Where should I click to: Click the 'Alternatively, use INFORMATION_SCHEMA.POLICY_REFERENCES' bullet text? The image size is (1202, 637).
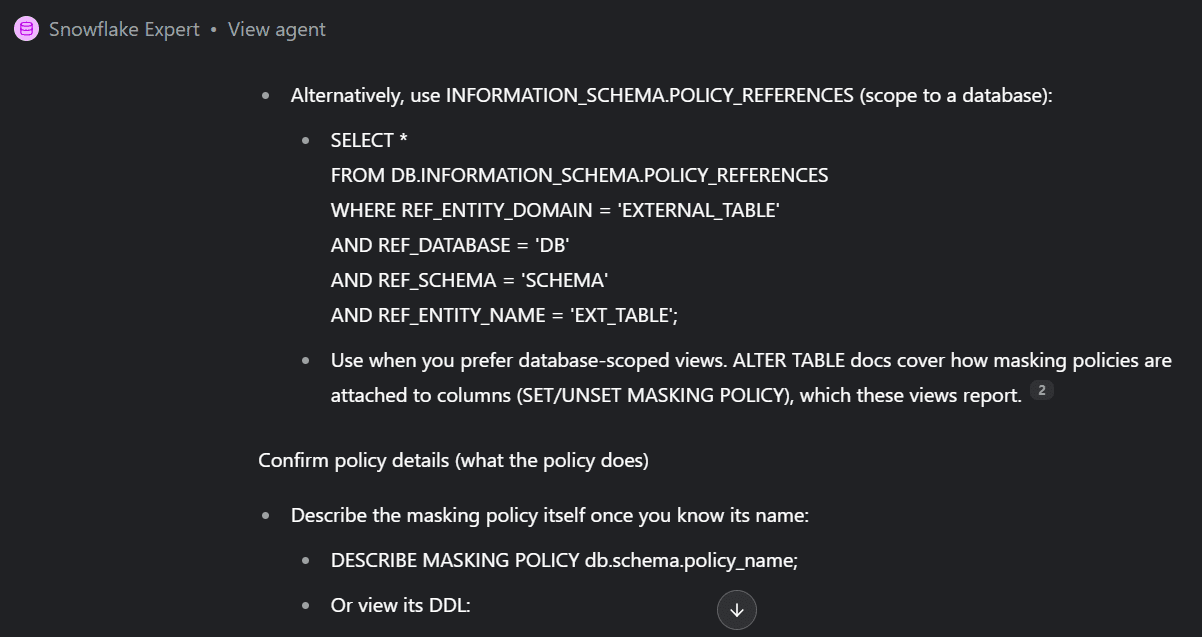pos(670,95)
